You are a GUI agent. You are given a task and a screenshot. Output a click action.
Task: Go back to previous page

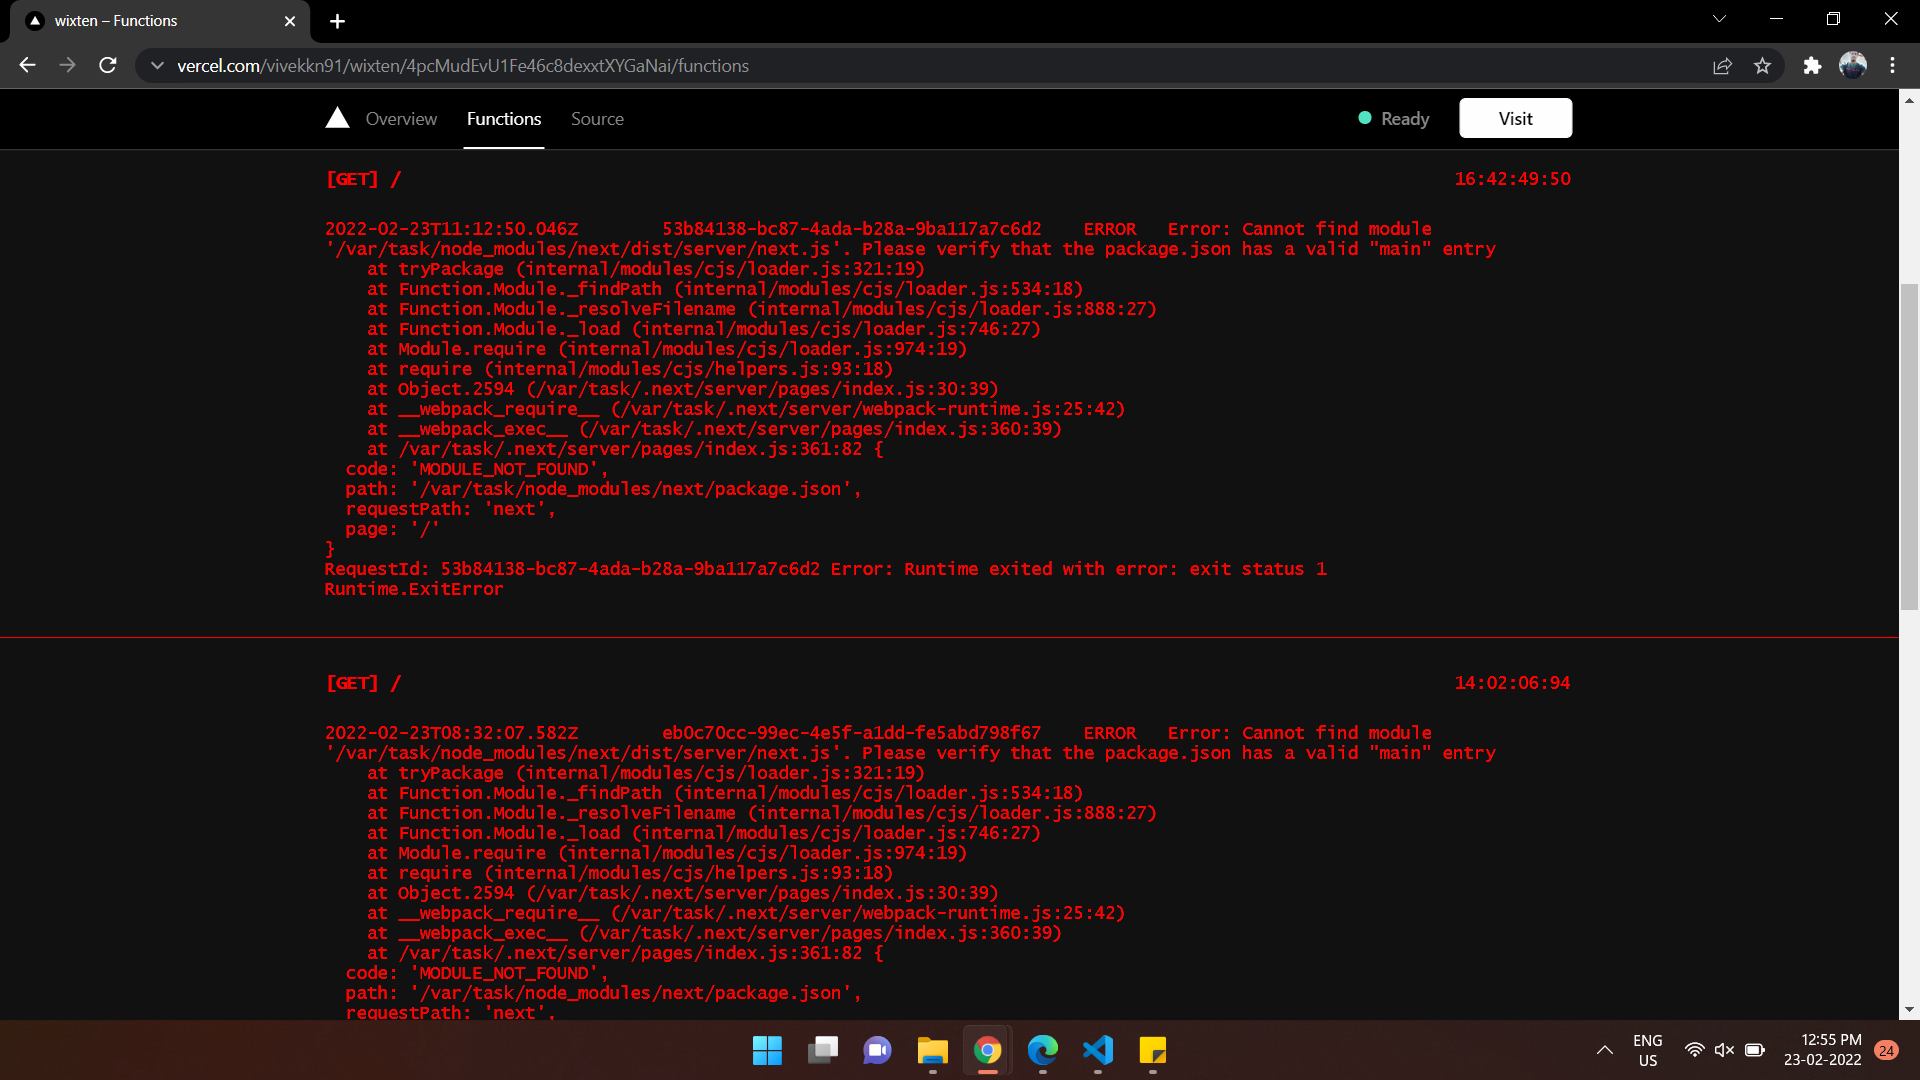coord(27,65)
